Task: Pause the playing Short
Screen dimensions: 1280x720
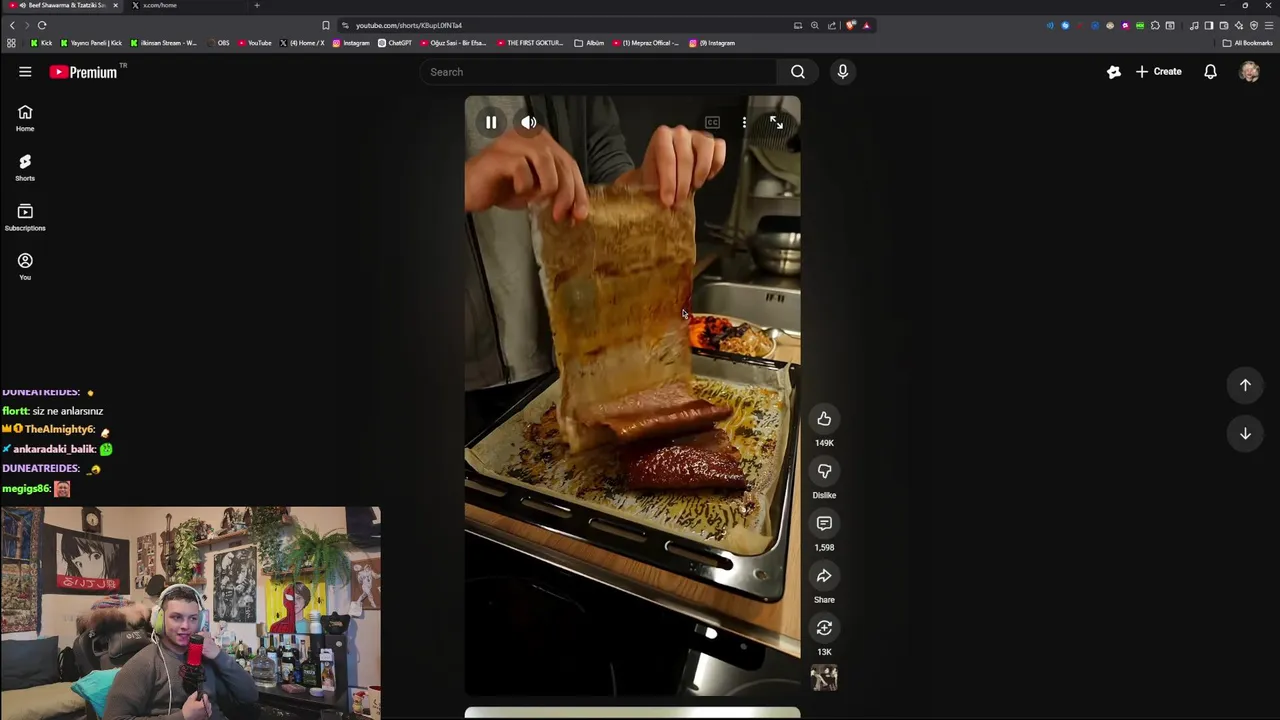Action: coord(491,123)
